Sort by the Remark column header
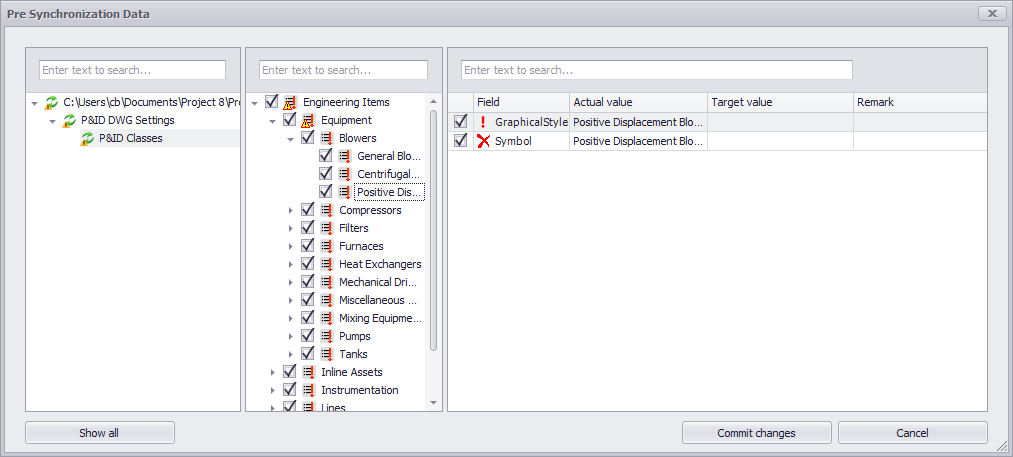The width and height of the screenshot is (1013, 457). tap(920, 102)
